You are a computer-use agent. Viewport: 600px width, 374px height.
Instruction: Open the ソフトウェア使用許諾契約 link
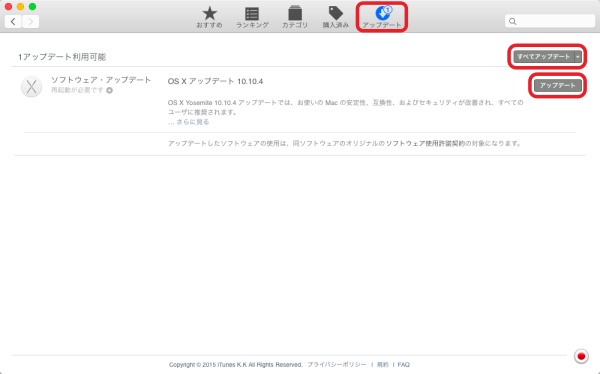(x=425, y=144)
